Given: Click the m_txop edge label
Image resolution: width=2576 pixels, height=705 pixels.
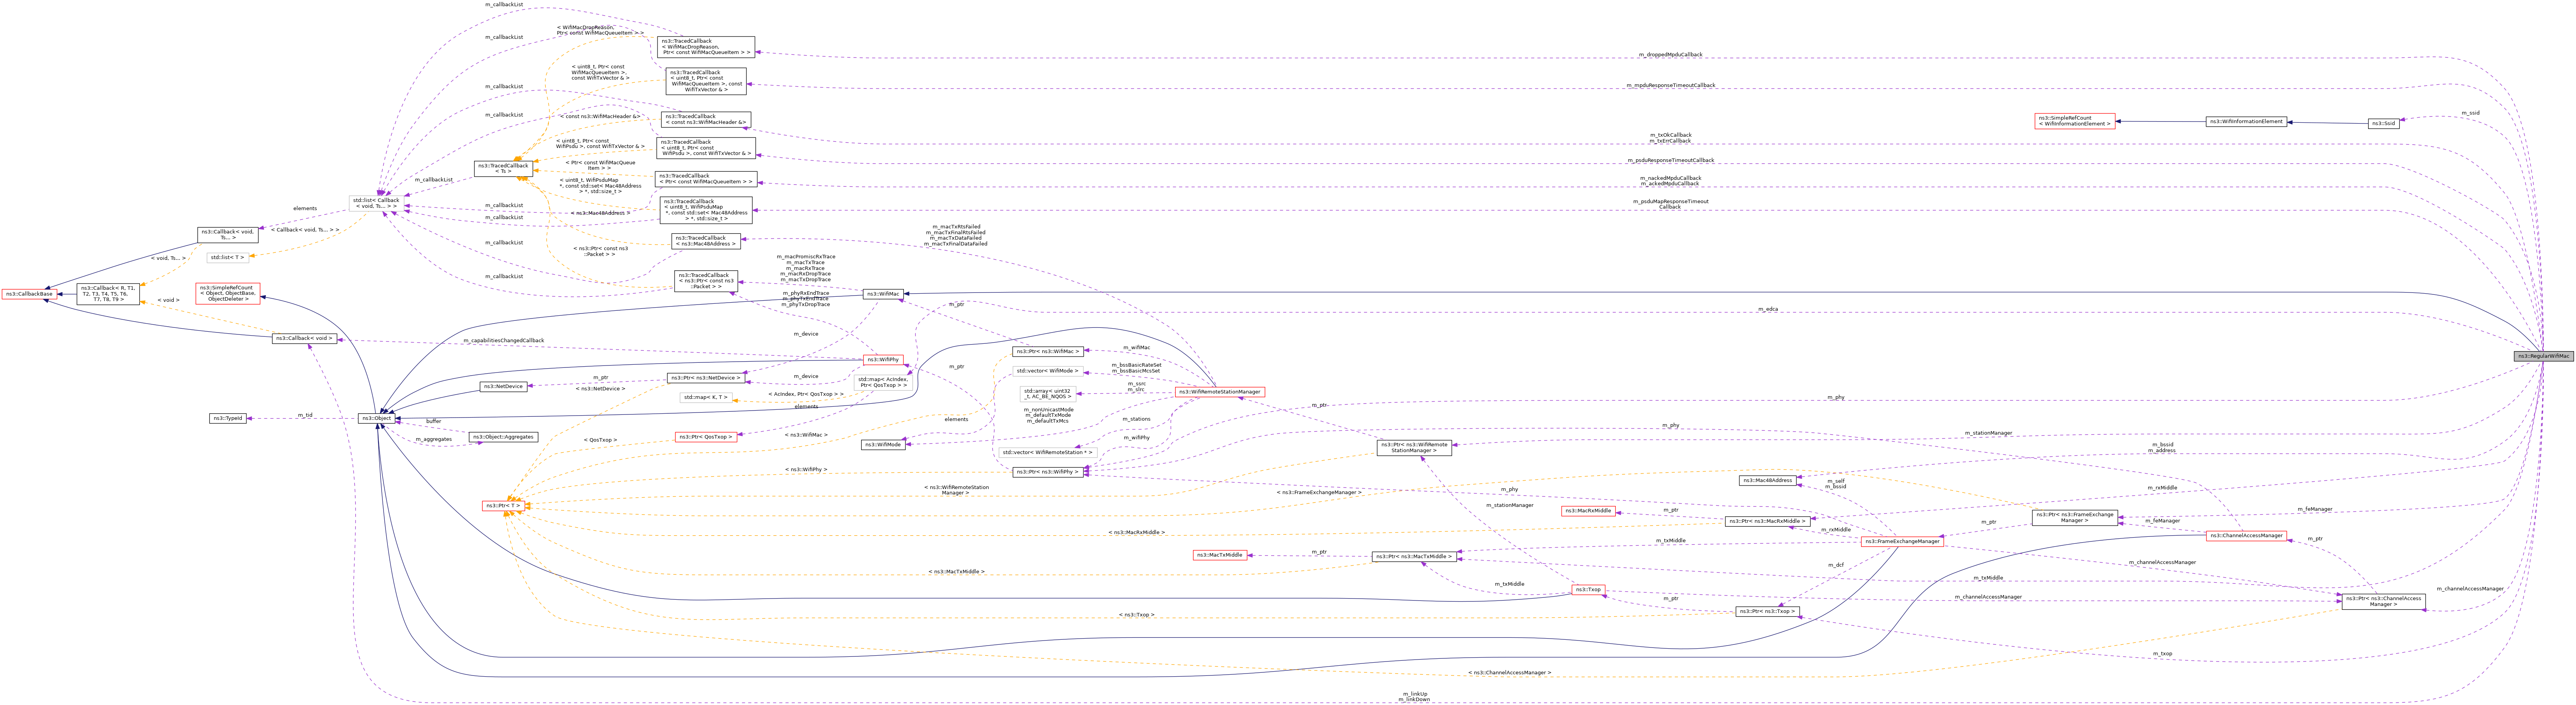Looking at the screenshot, I should click(2162, 654).
